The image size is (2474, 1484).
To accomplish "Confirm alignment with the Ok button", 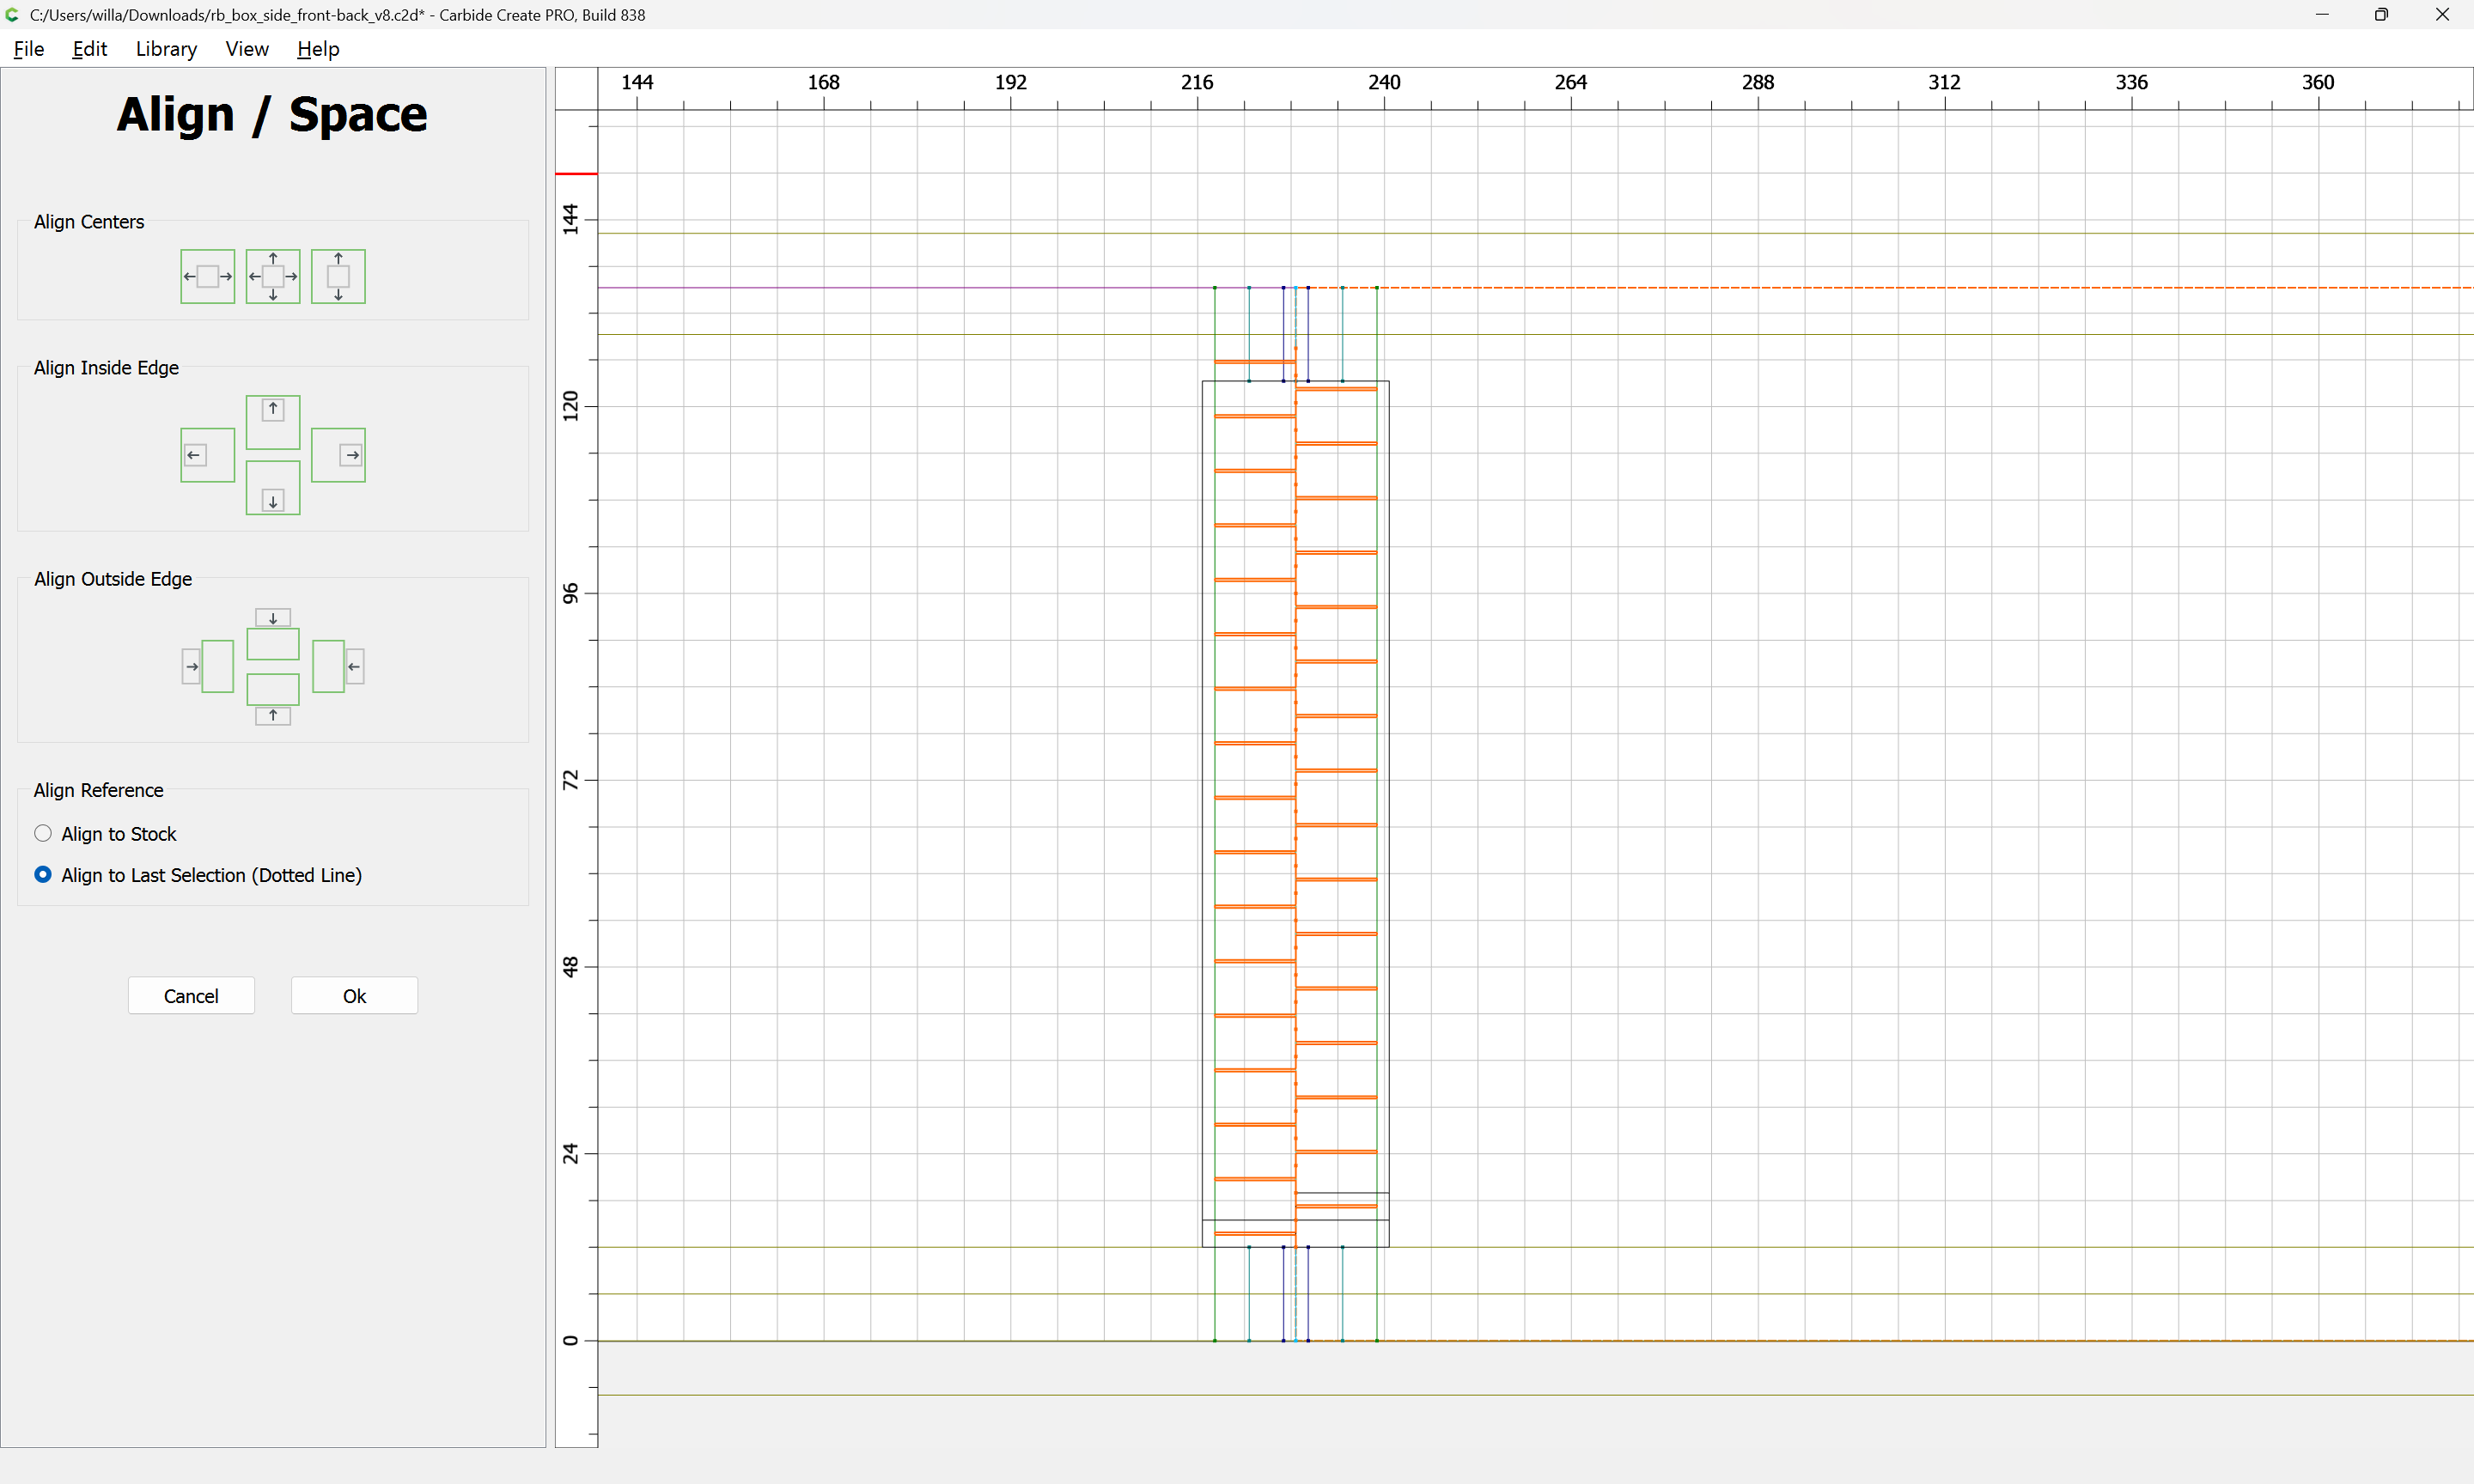I will (x=354, y=995).
